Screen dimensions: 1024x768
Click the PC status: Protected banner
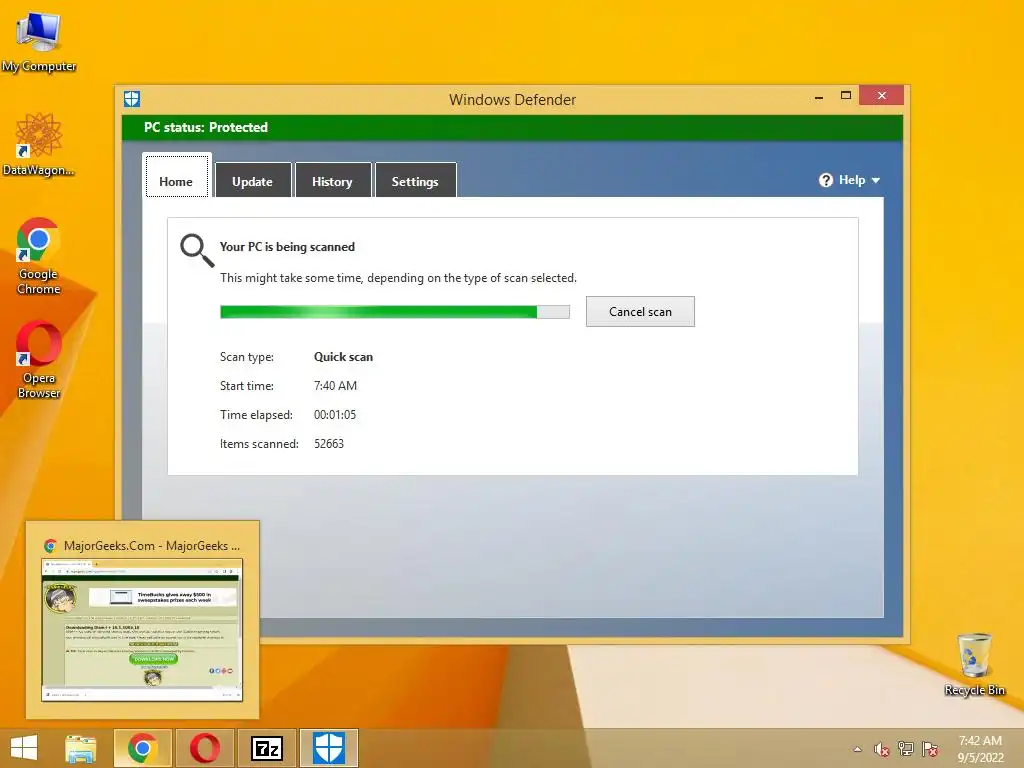tap(512, 127)
